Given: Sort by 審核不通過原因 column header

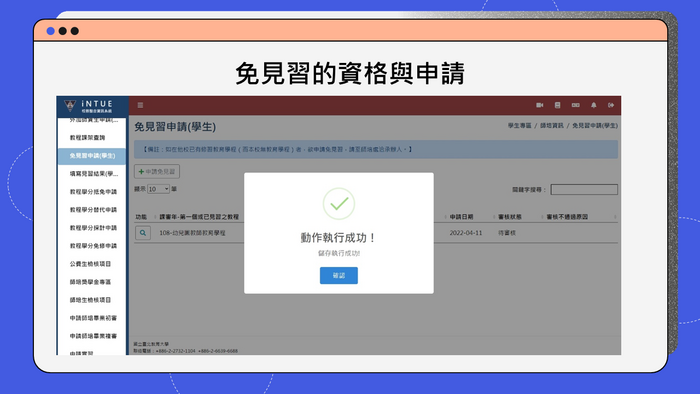Looking at the screenshot, I should (567, 217).
